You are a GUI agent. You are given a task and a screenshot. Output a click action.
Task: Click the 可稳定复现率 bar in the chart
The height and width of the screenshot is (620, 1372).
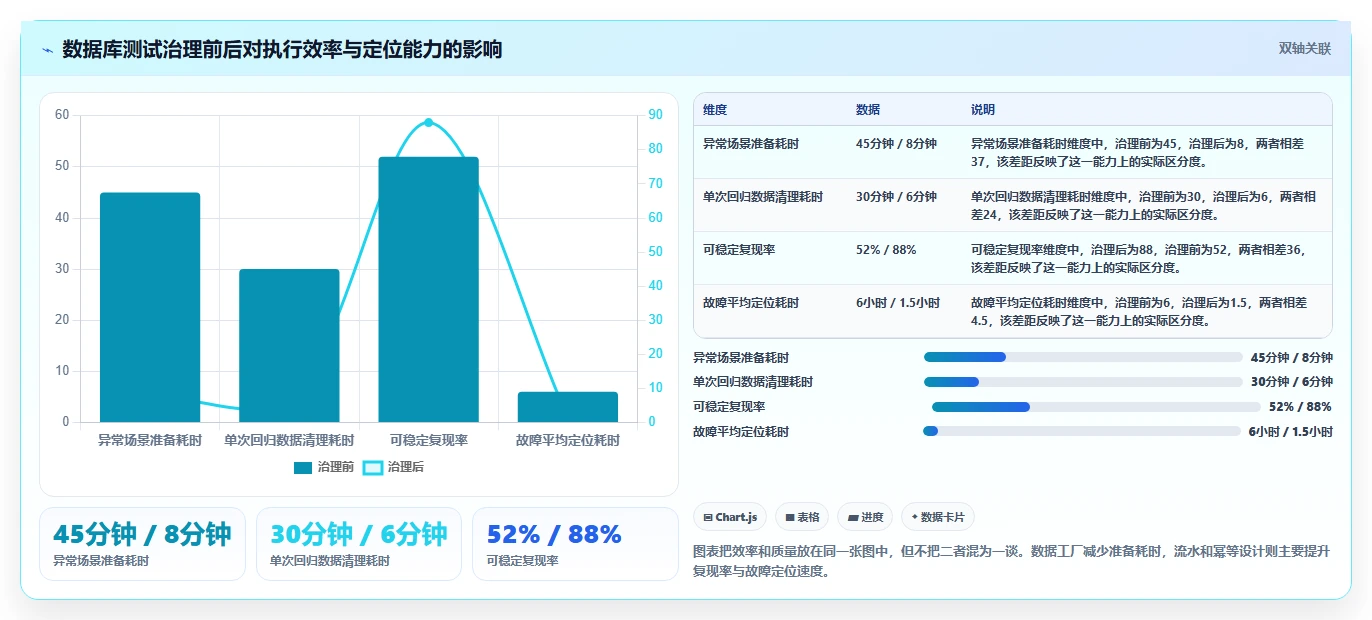428,289
